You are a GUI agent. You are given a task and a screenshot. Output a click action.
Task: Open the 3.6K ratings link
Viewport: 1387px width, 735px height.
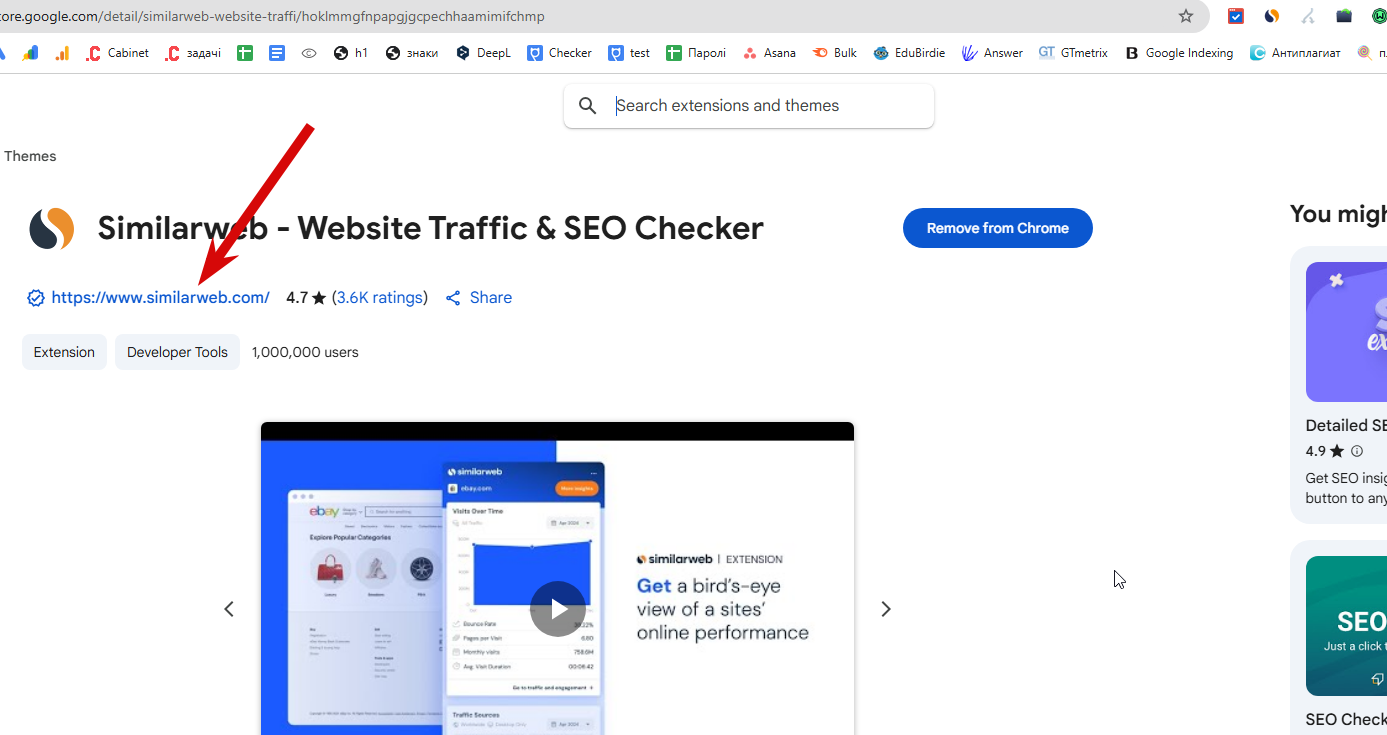[379, 298]
